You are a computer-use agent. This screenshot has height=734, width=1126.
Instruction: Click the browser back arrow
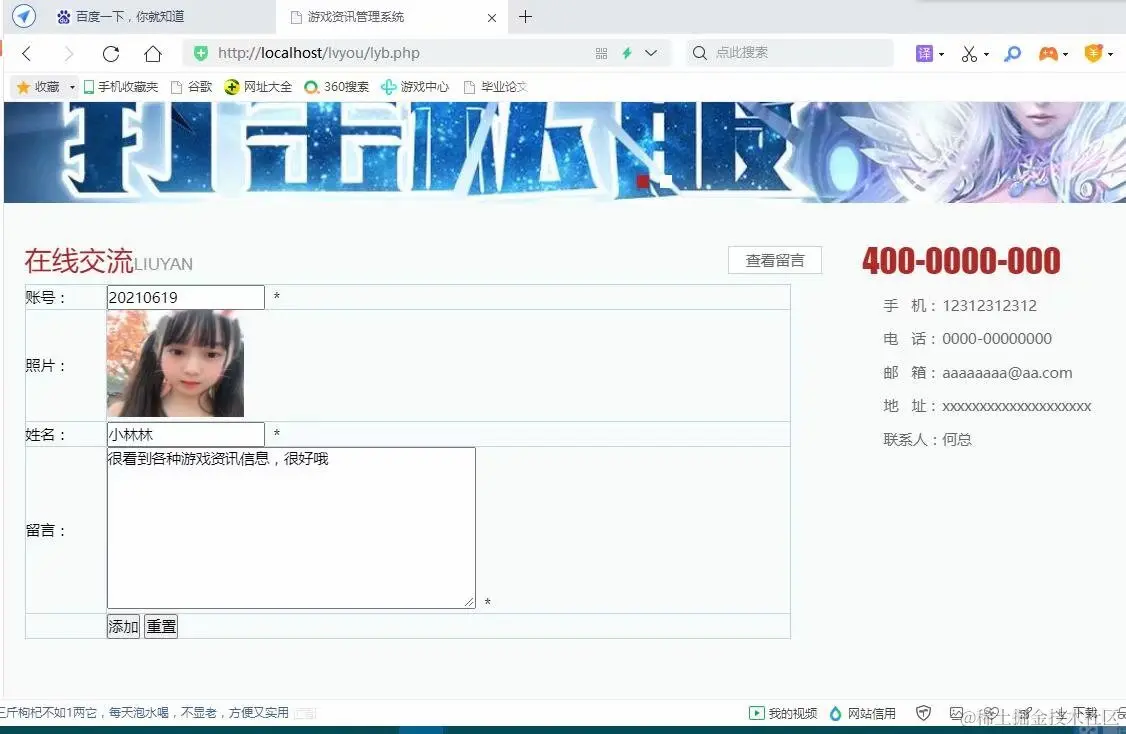click(x=27, y=53)
